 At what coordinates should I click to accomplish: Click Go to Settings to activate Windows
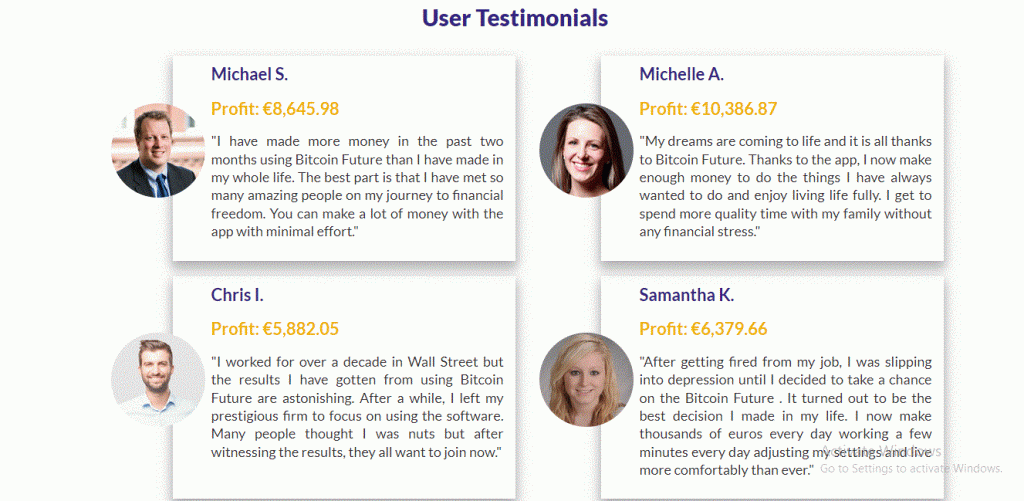911,468
